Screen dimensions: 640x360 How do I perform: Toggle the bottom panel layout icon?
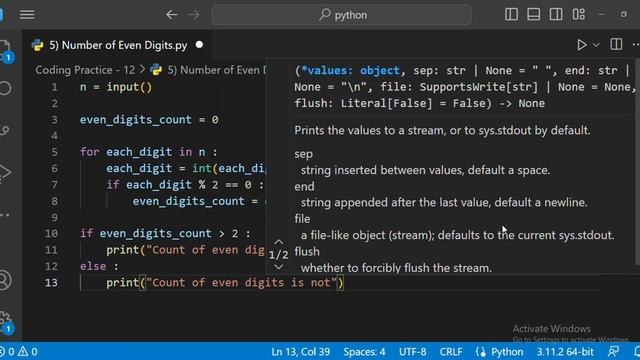pos(533,15)
